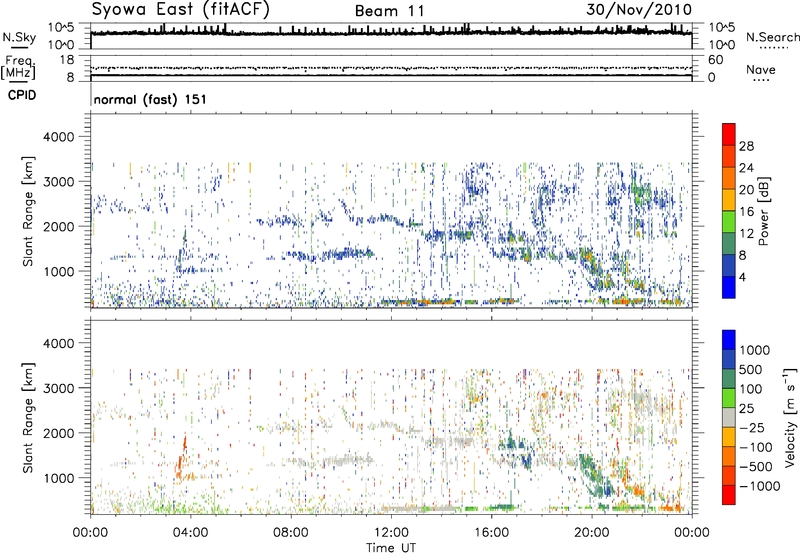The image size is (800, 554).
Task: Click the 60 tick on Nave axis
Action: pyautogui.click(x=716, y=60)
